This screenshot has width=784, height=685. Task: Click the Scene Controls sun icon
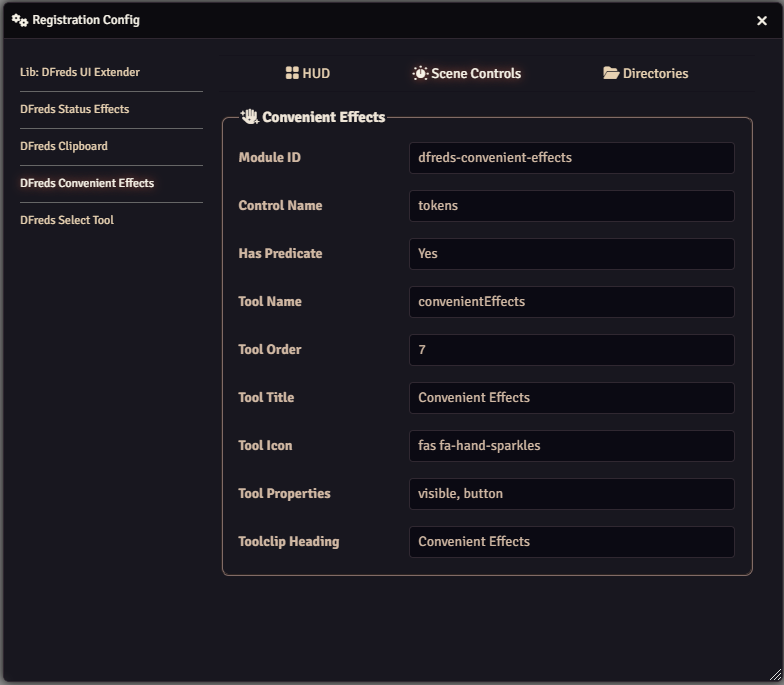(x=420, y=73)
